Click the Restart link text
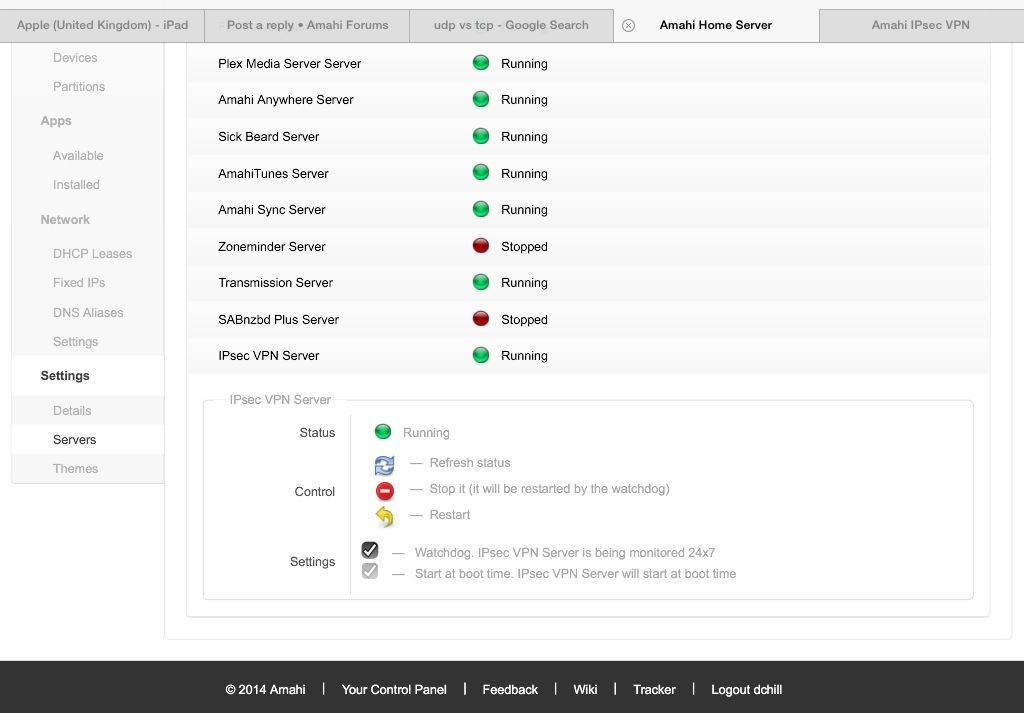This screenshot has height=713, width=1024. (x=450, y=515)
